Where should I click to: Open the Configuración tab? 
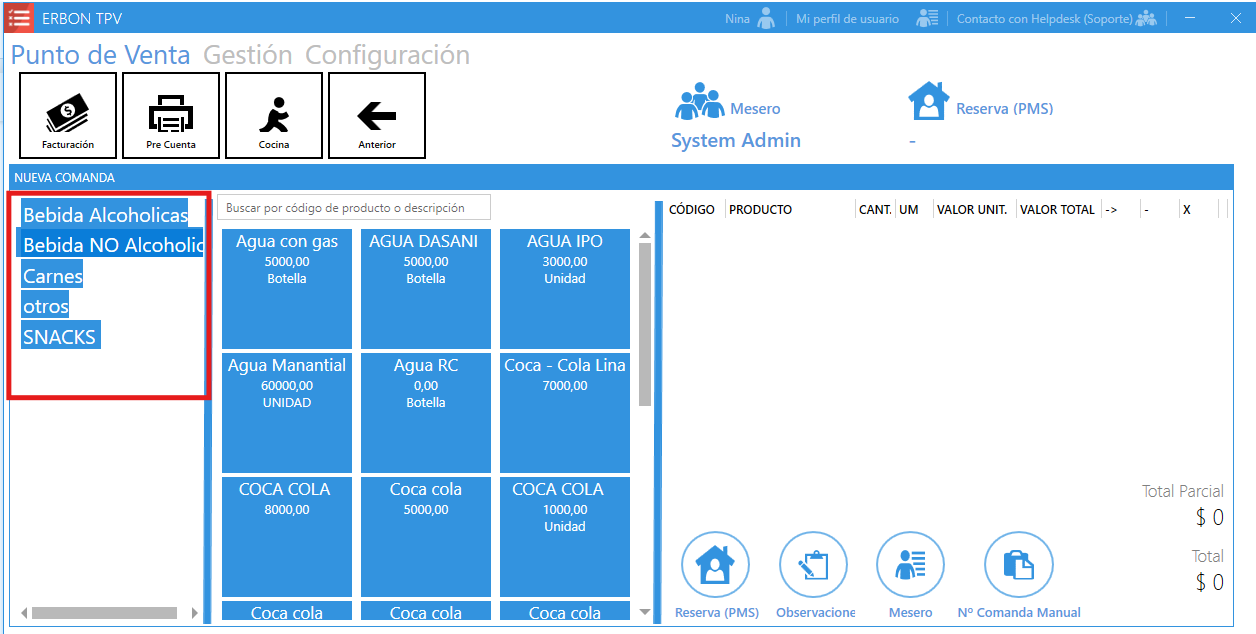tap(387, 55)
